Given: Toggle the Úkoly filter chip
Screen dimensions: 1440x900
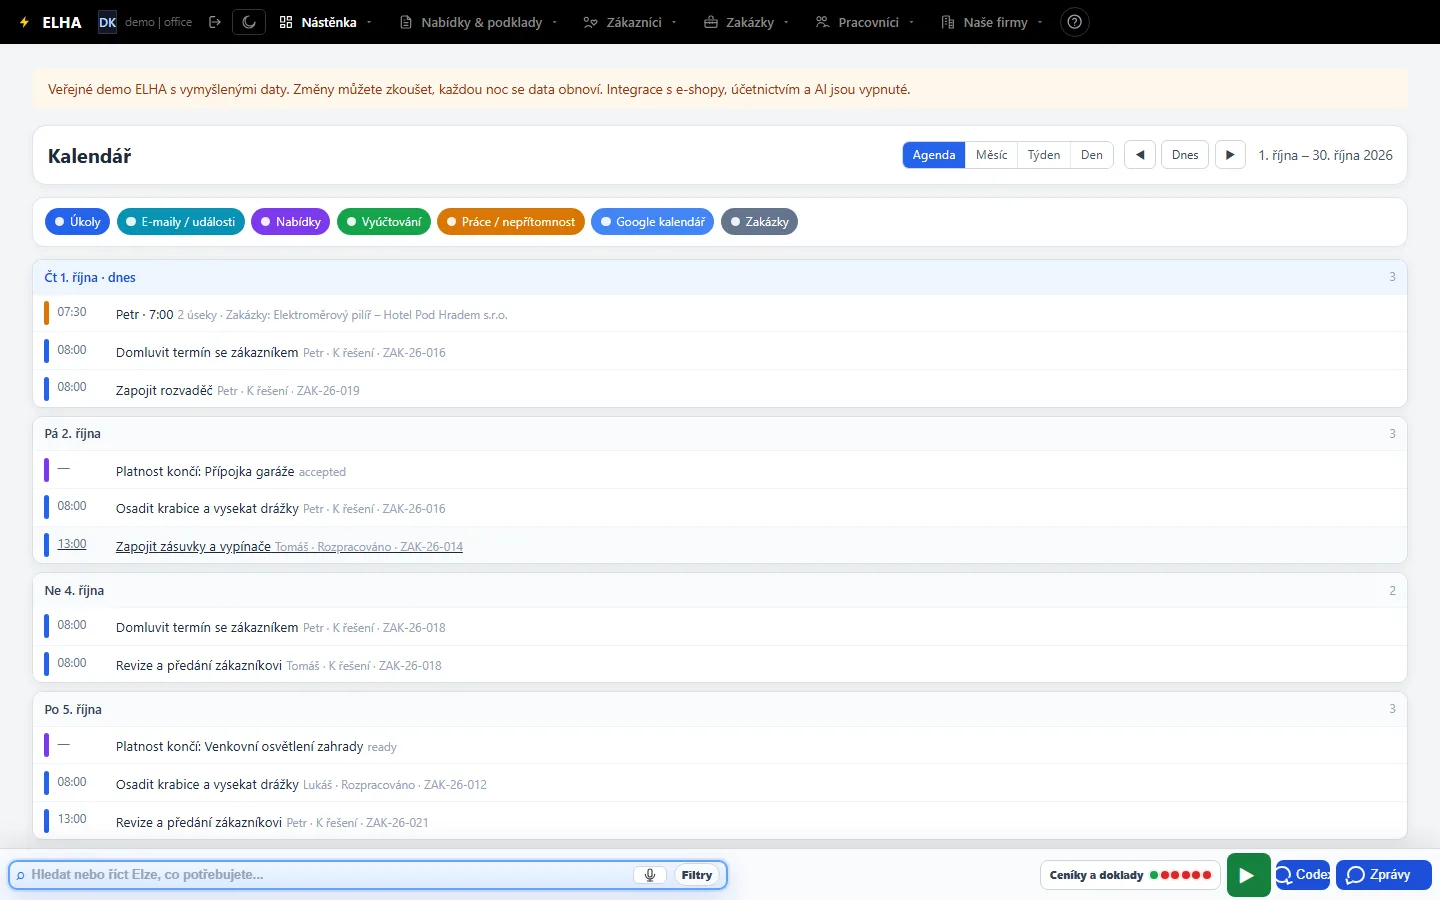Looking at the screenshot, I should [x=77, y=222].
